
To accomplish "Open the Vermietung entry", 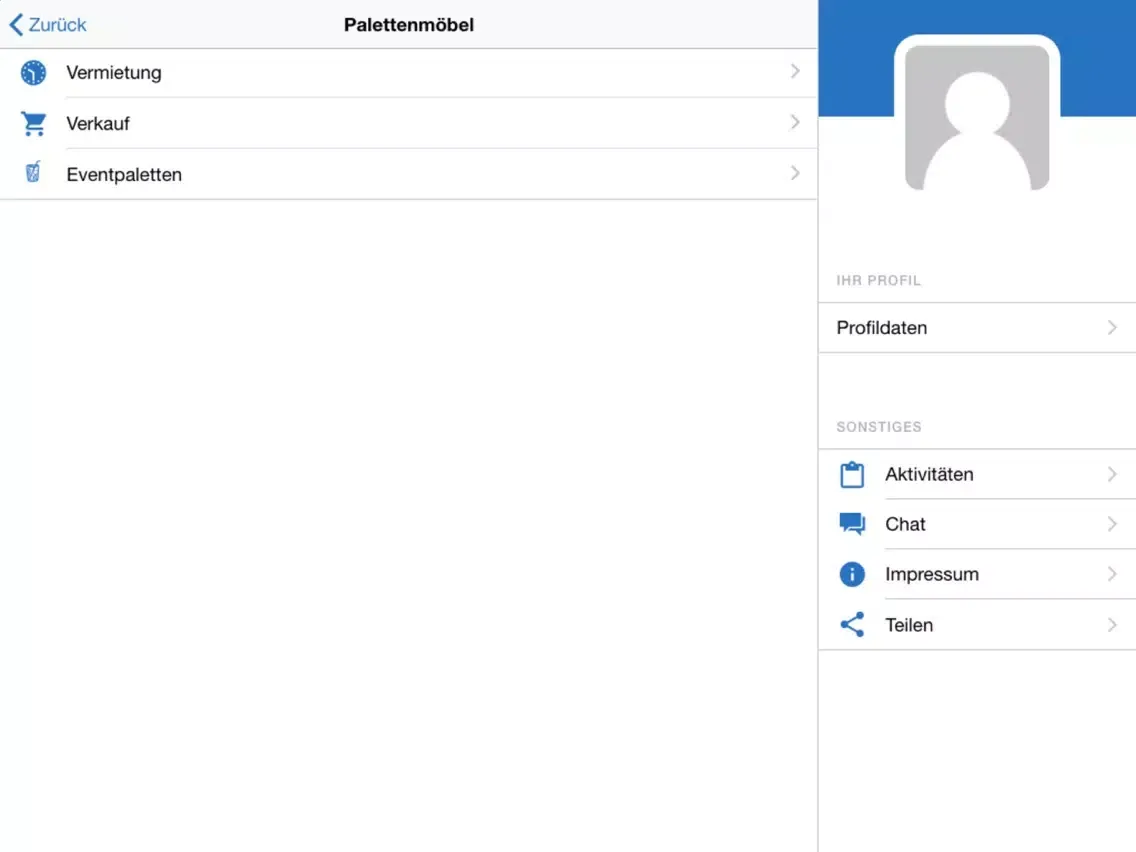I will 409,72.
